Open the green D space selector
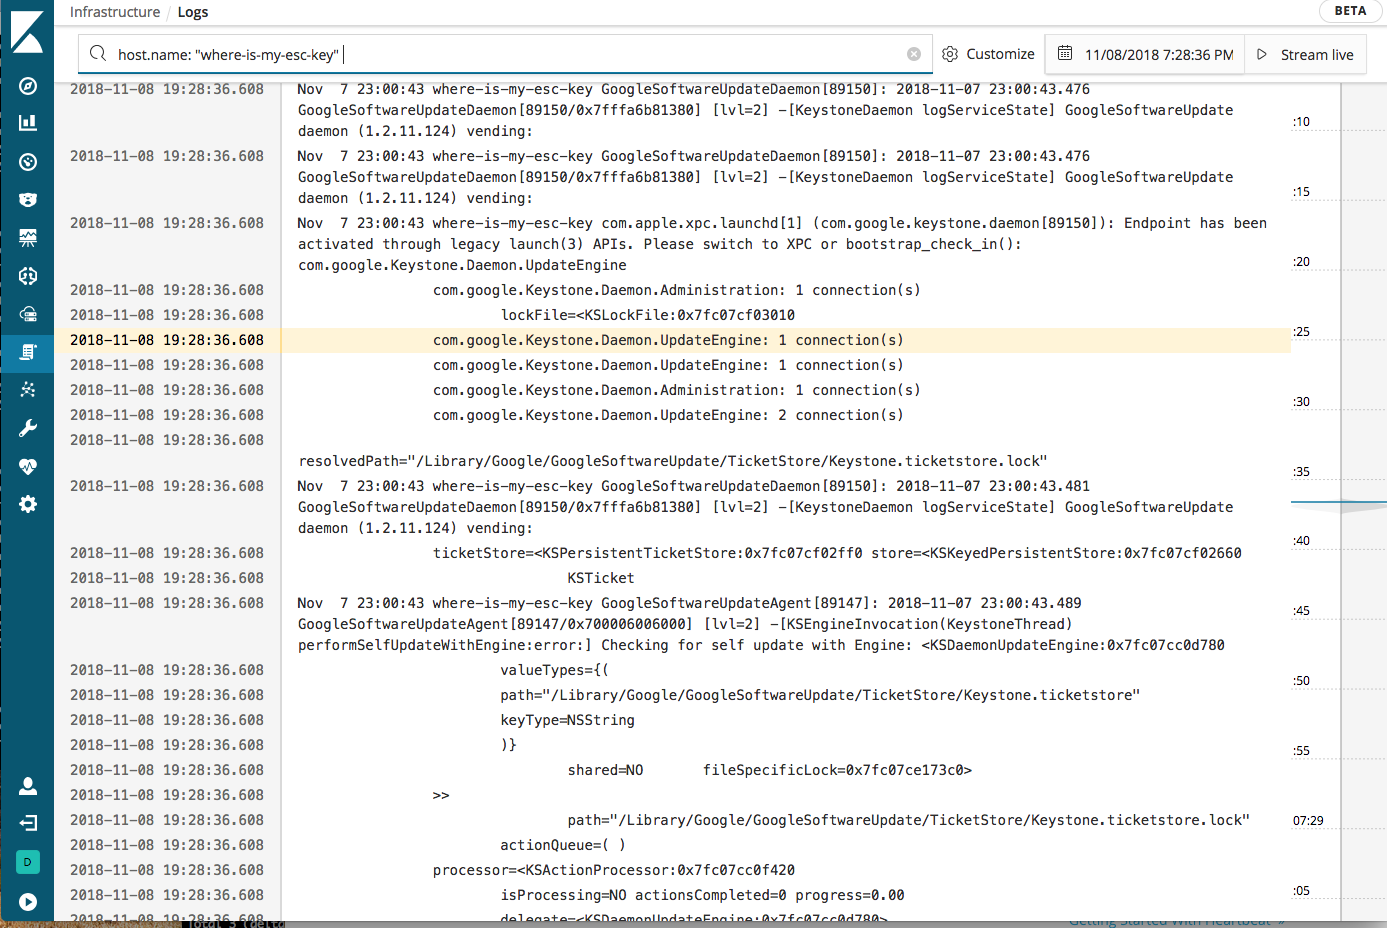 (x=28, y=862)
